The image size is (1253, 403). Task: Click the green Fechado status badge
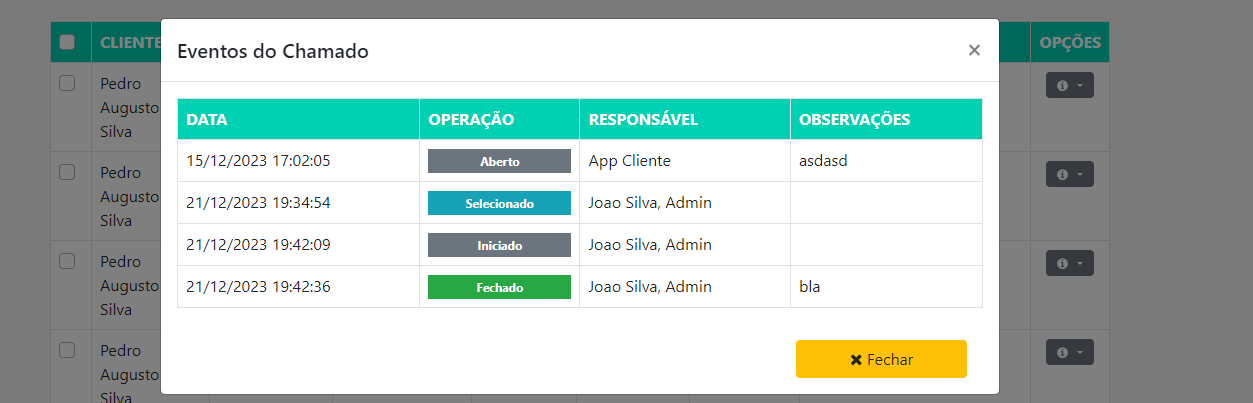pyautogui.click(x=499, y=287)
